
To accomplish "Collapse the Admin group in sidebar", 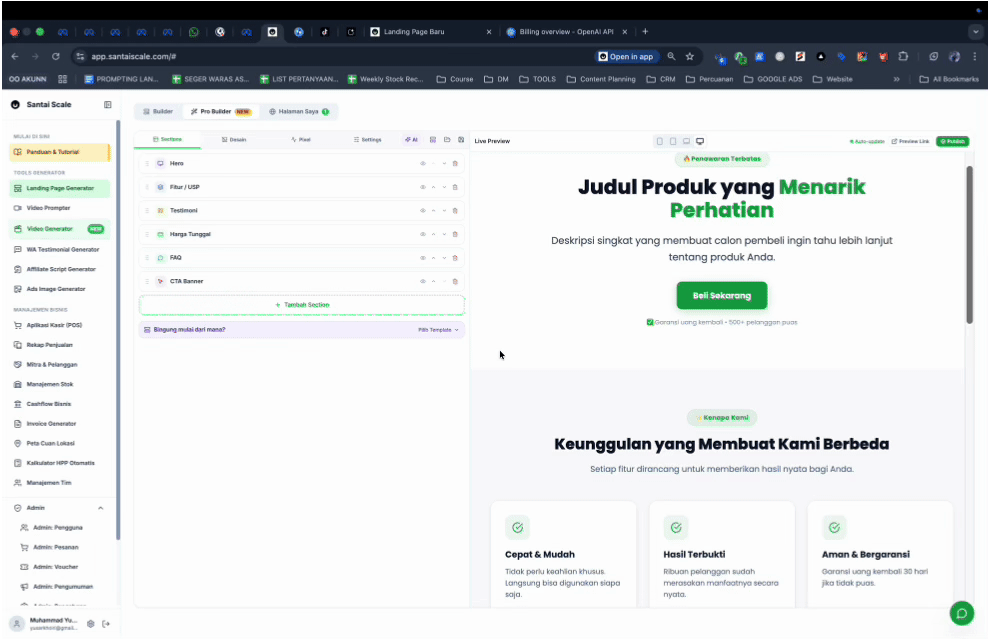I will pyautogui.click(x=100, y=508).
